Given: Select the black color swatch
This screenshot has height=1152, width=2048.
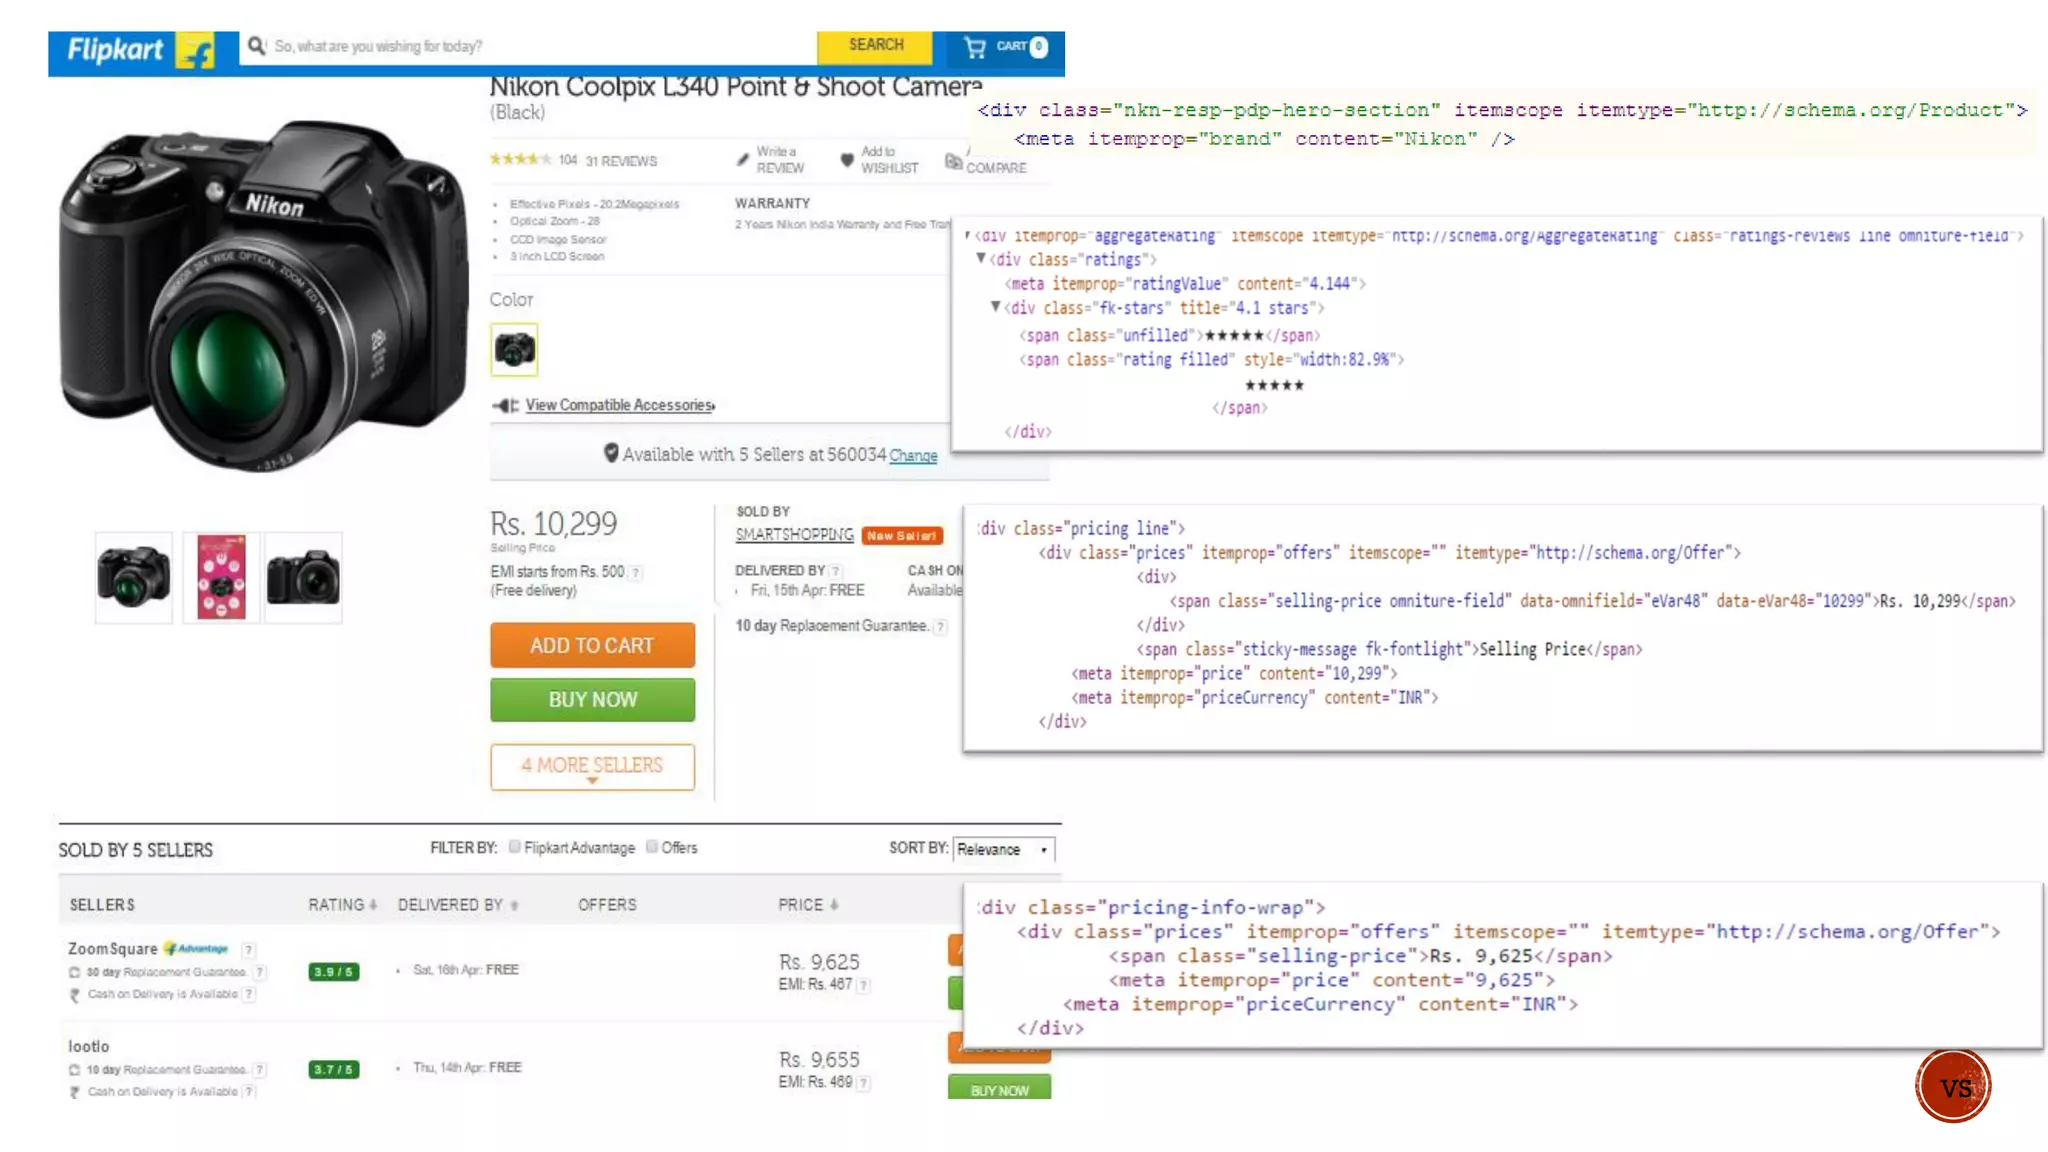Looking at the screenshot, I should click(514, 350).
